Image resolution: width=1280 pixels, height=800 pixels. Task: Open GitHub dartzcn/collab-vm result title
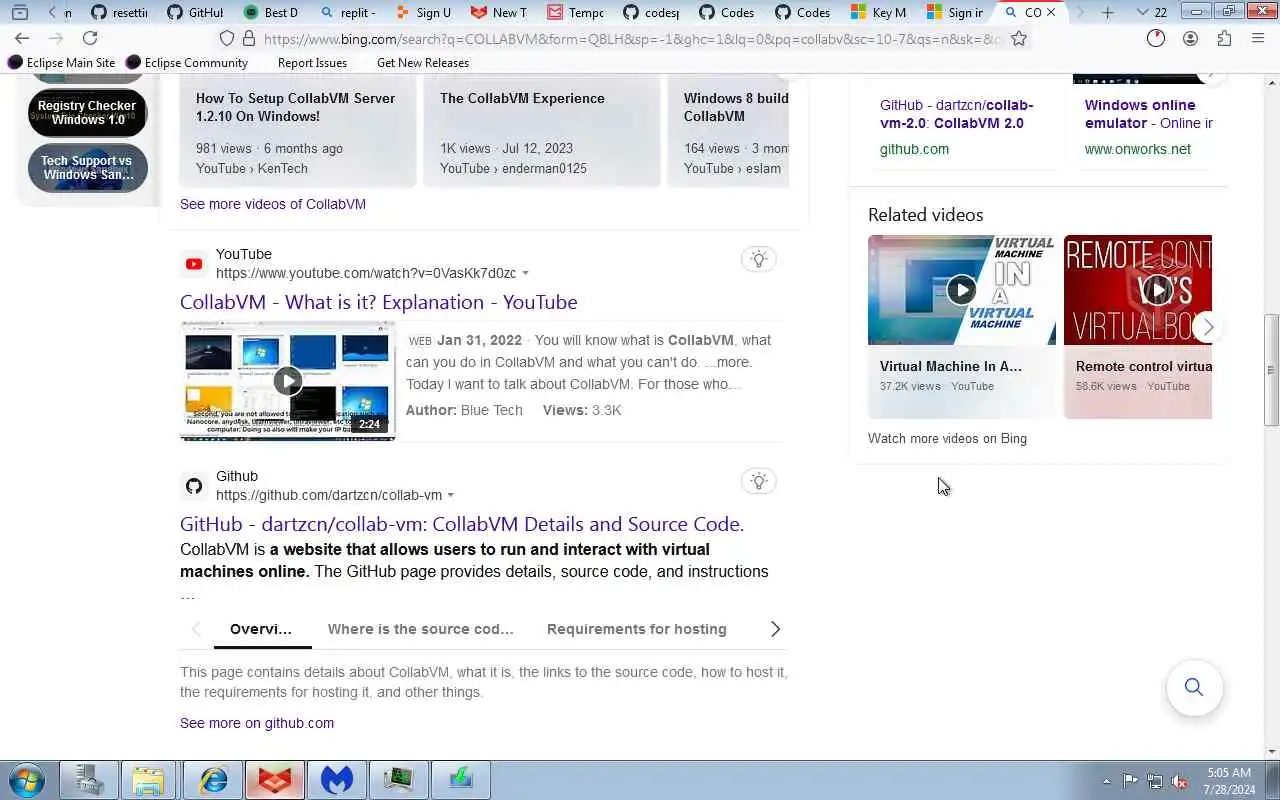(462, 524)
